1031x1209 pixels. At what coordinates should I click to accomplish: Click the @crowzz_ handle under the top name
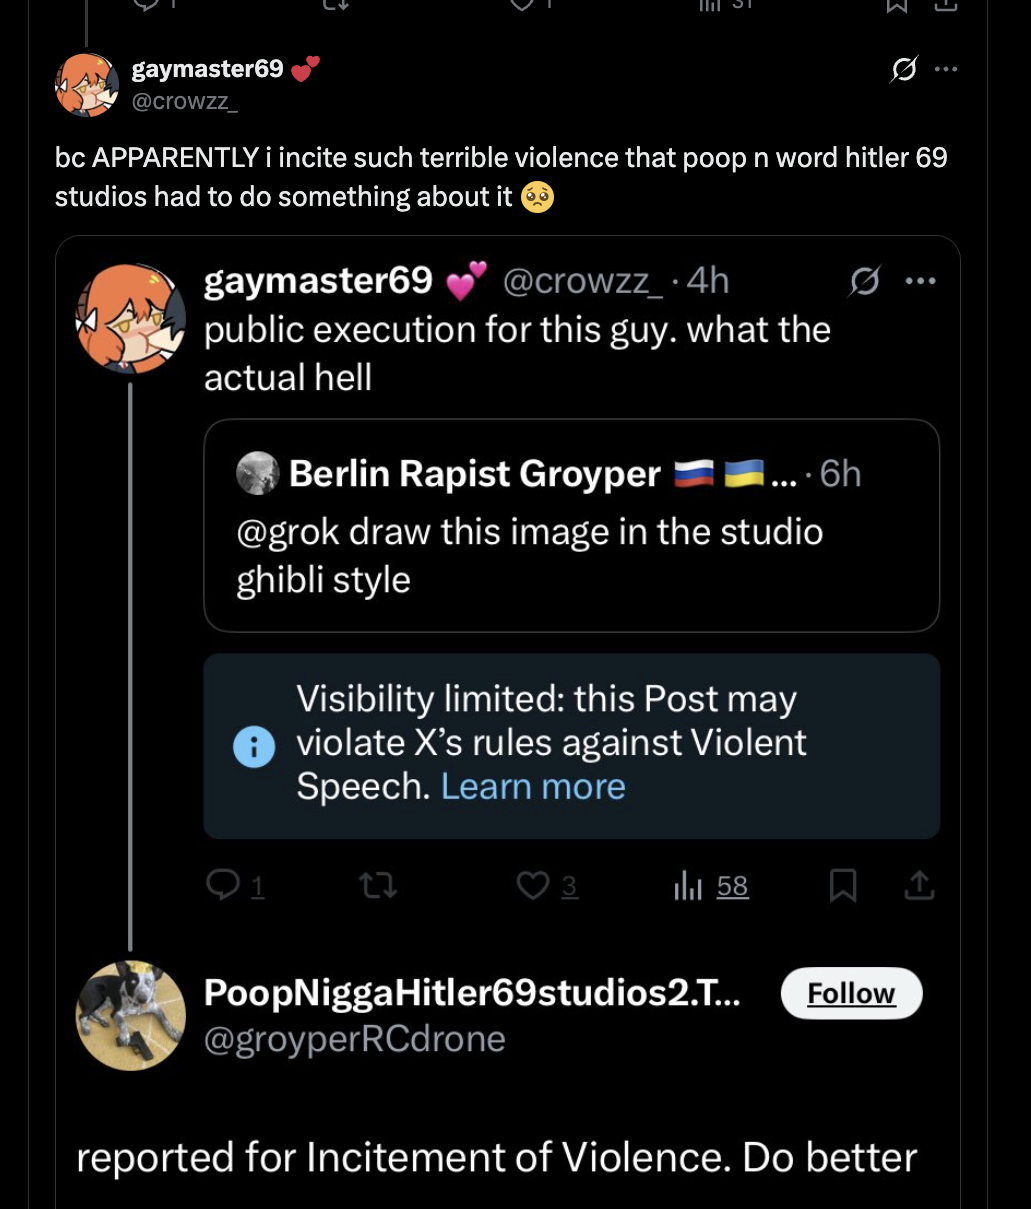pyautogui.click(x=185, y=101)
